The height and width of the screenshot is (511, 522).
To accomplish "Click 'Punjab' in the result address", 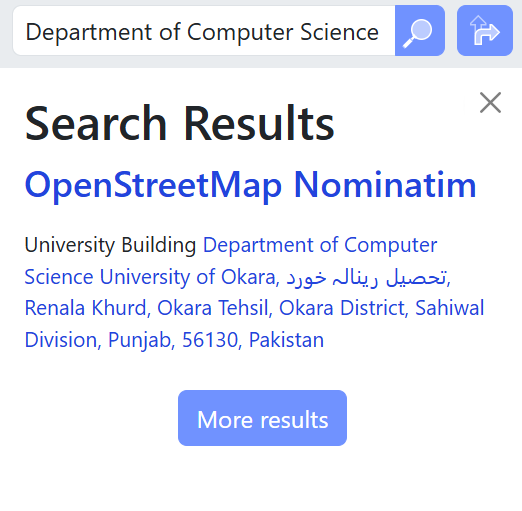I will [x=139, y=340].
